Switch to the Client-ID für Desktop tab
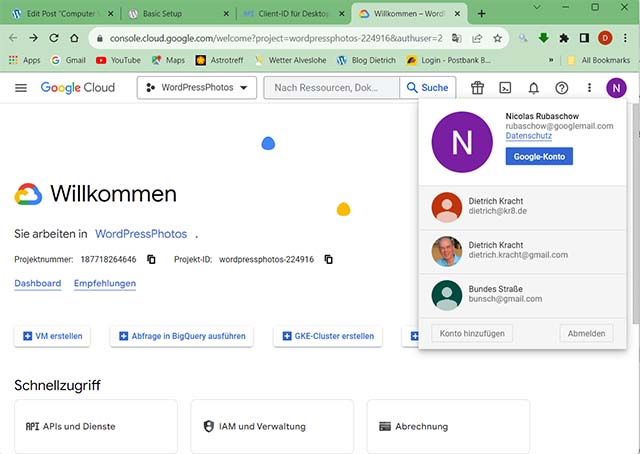The height and width of the screenshot is (454, 640). (x=290, y=14)
